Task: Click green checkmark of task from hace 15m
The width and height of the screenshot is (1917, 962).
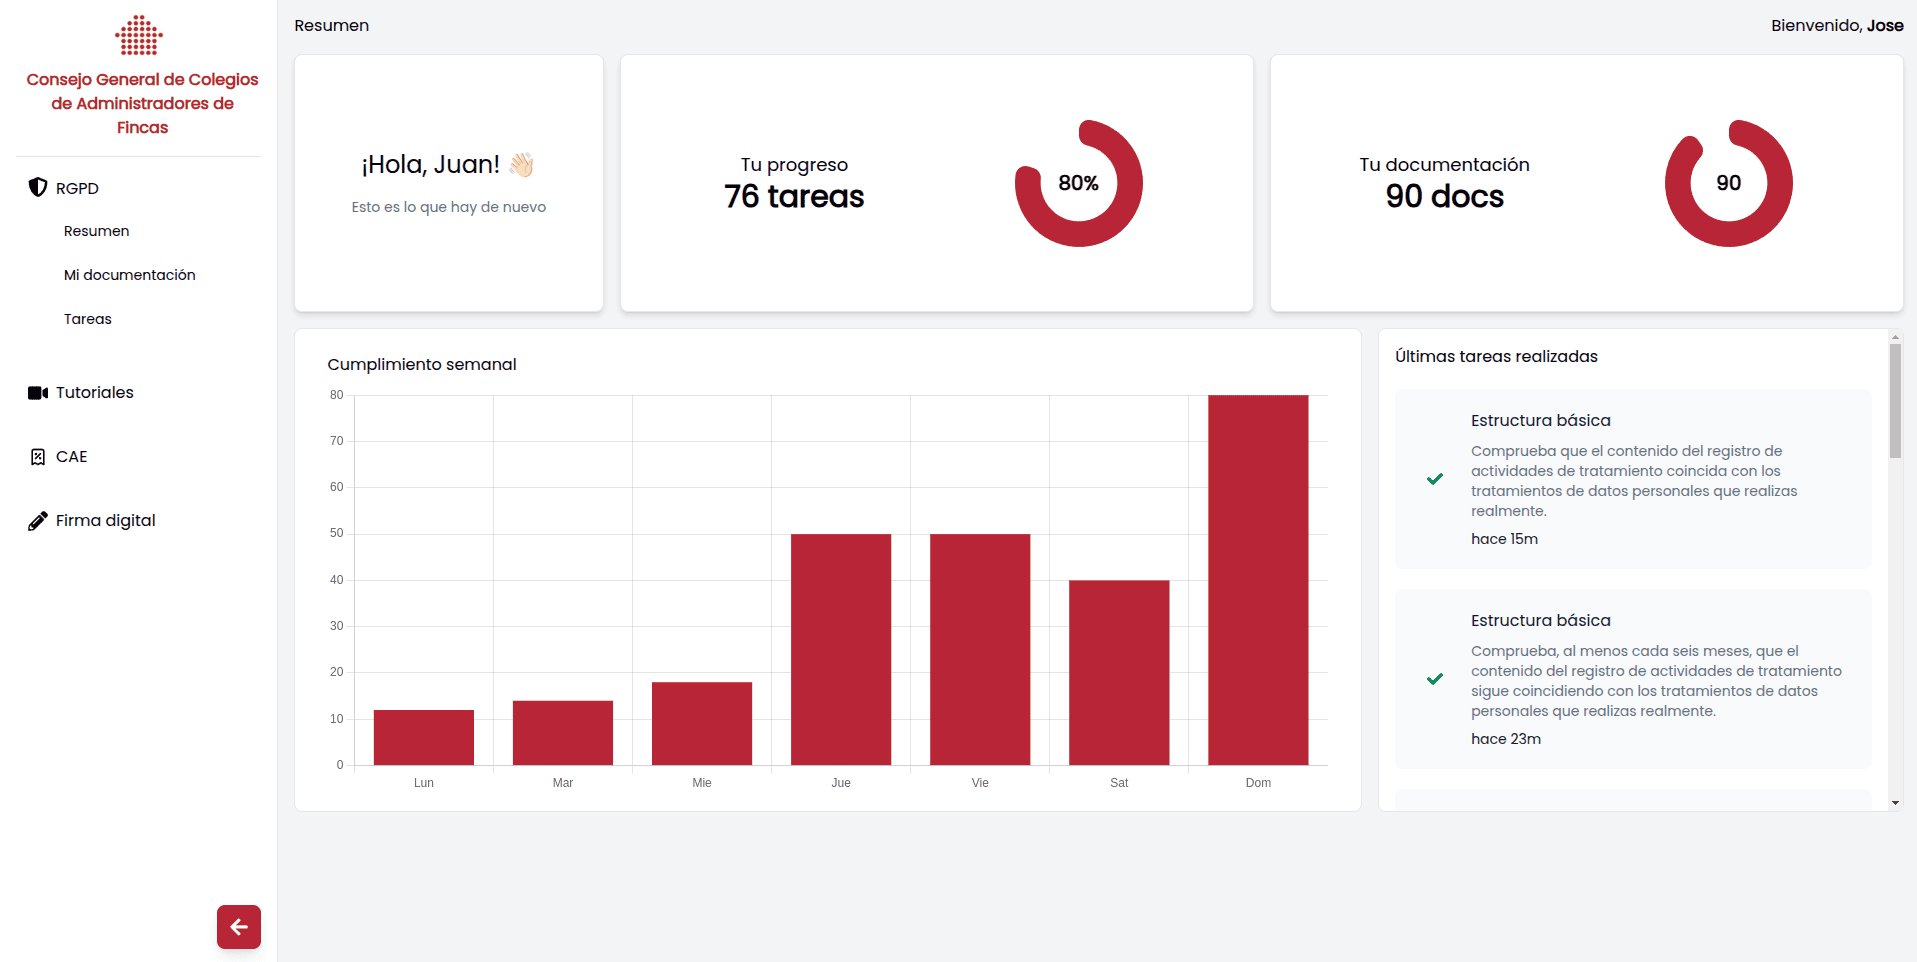Action: (x=1435, y=479)
